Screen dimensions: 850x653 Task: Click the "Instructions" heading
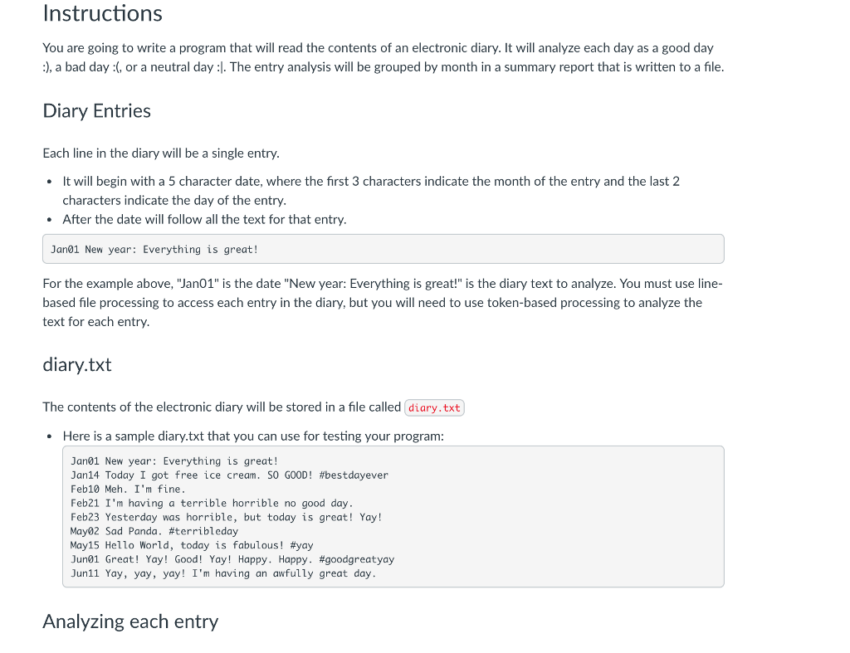(x=102, y=14)
